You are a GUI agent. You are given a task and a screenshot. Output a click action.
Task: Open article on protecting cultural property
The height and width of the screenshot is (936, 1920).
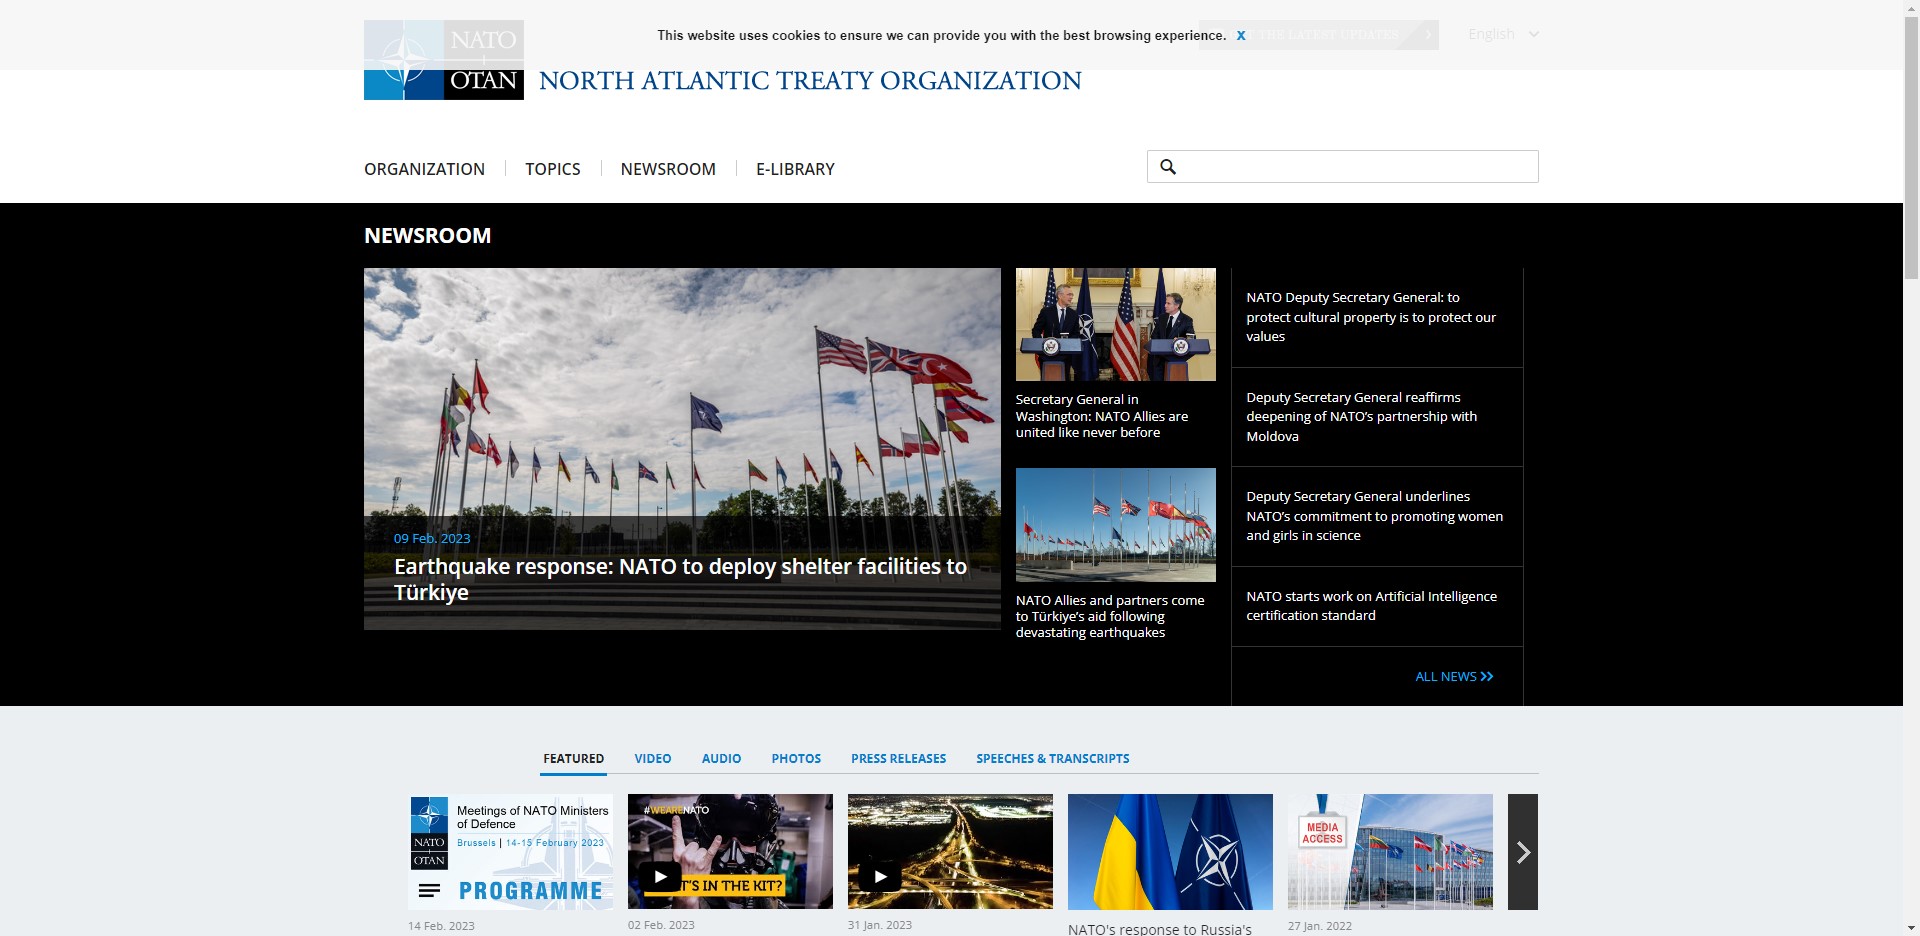point(1371,317)
